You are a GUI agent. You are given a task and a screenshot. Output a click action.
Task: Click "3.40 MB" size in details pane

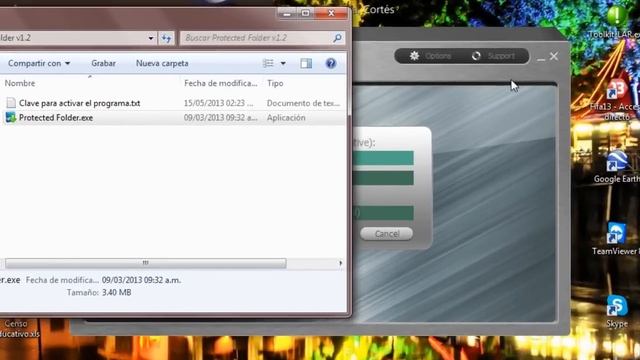point(116,293)
